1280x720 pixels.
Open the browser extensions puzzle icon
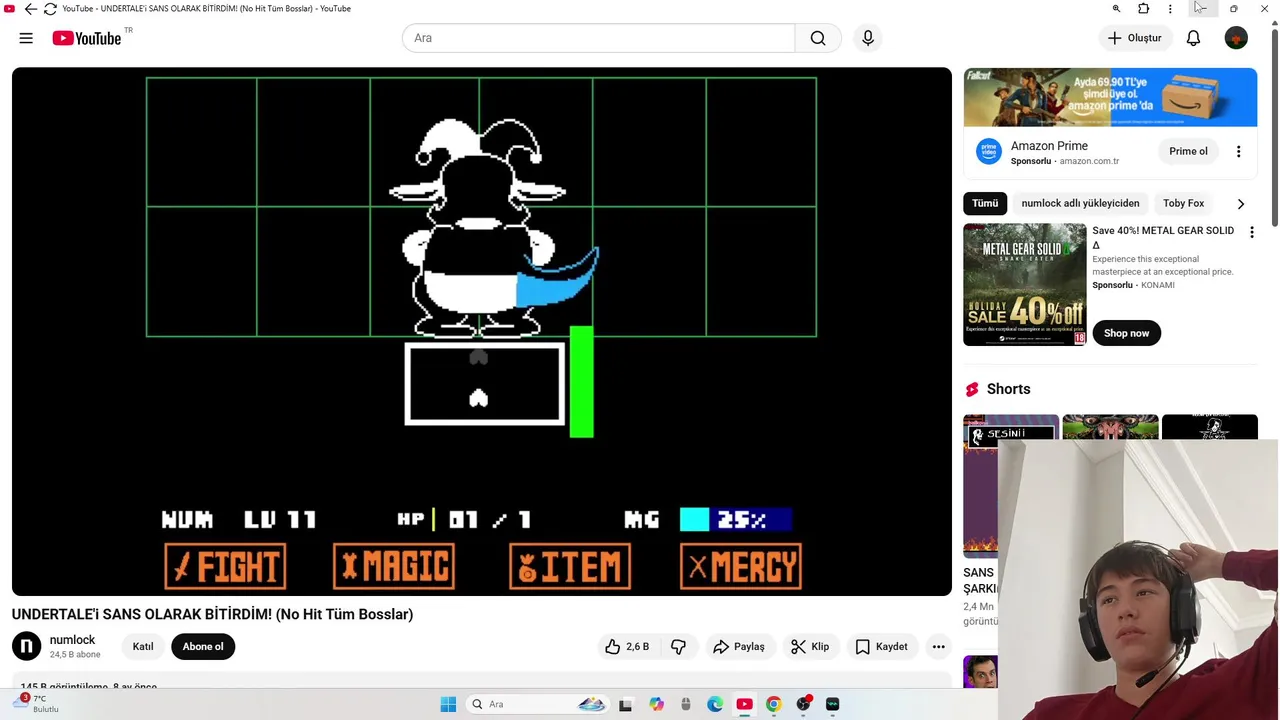point(1143,9)
